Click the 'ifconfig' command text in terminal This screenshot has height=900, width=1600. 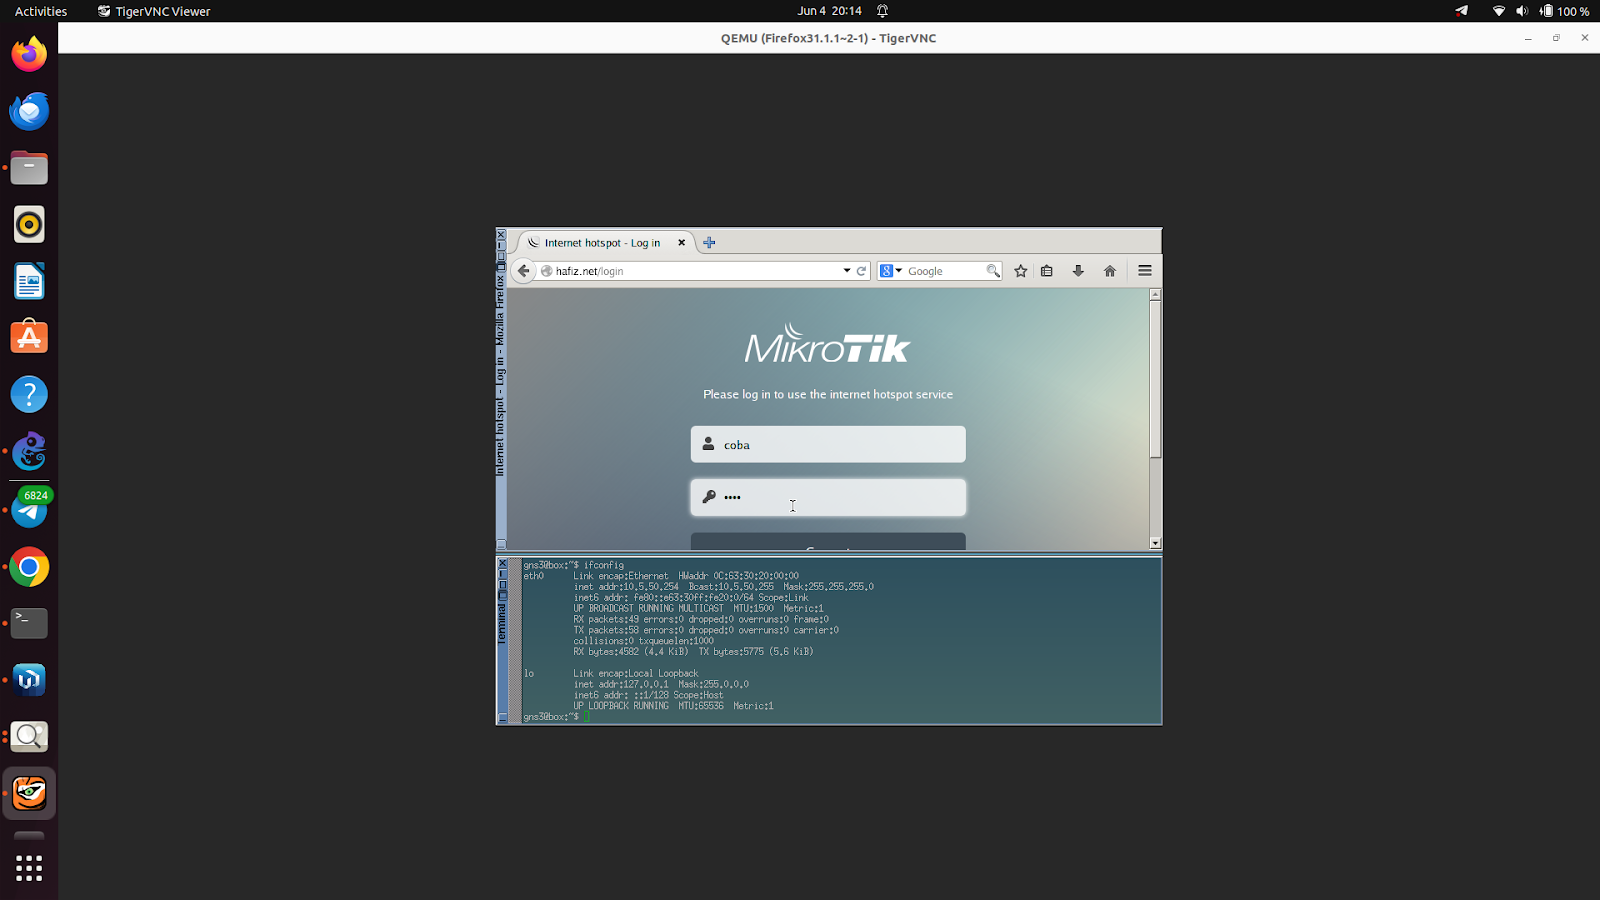click(604, 565)
